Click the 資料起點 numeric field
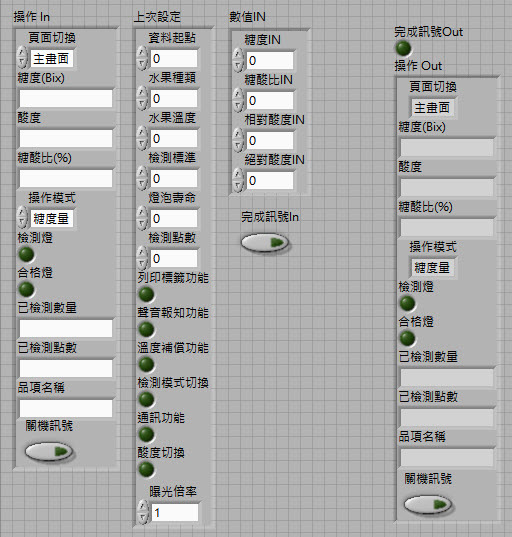Viewport: 512px width, 537px height. click(174, 59)
